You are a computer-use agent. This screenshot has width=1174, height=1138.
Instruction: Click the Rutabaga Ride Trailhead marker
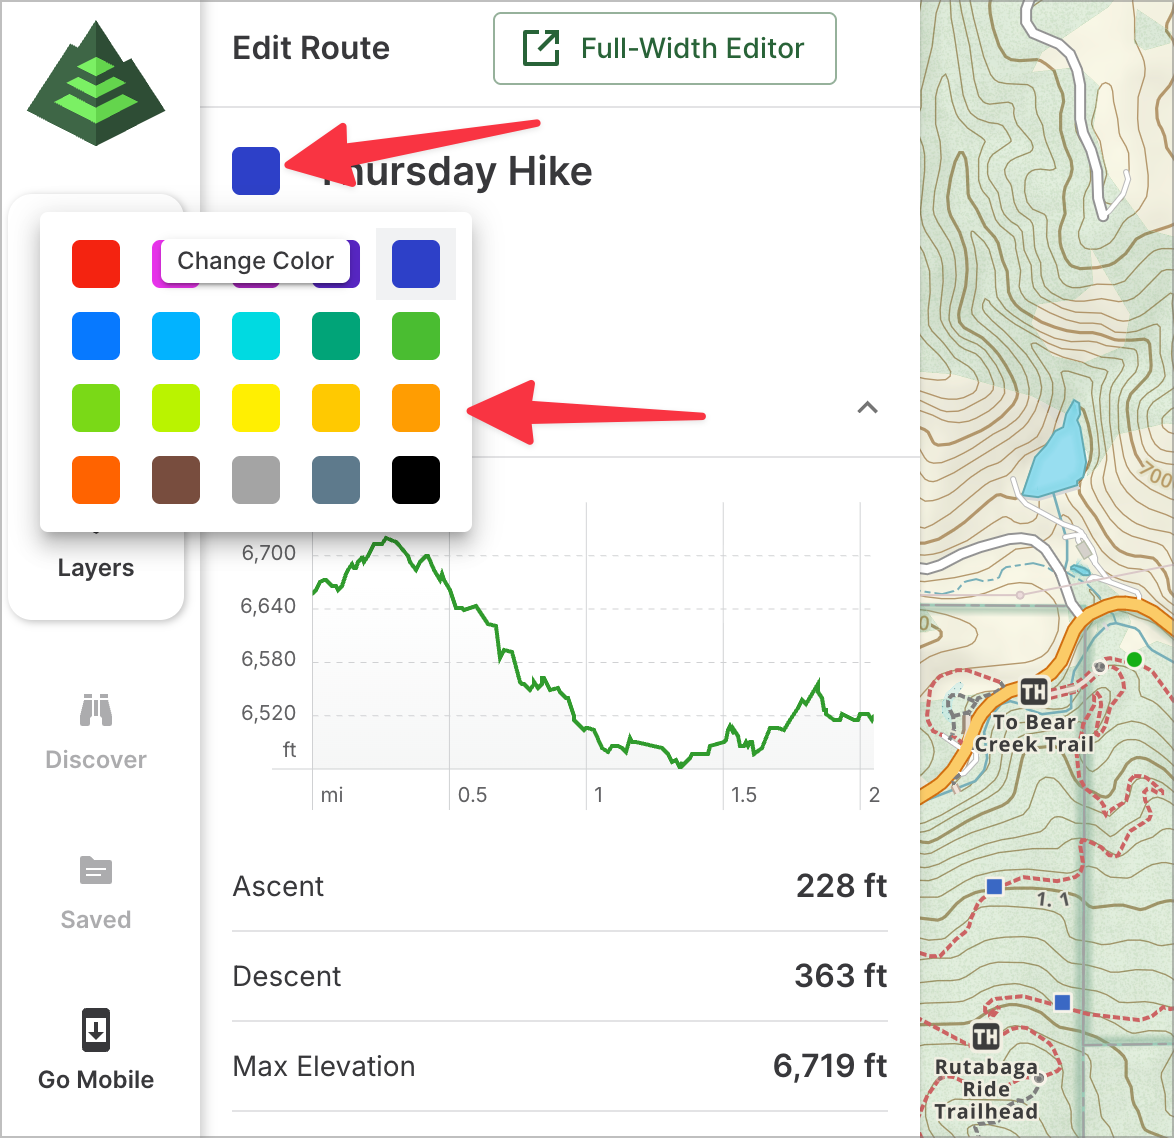pyautogui.click(x=986, y=1036)
